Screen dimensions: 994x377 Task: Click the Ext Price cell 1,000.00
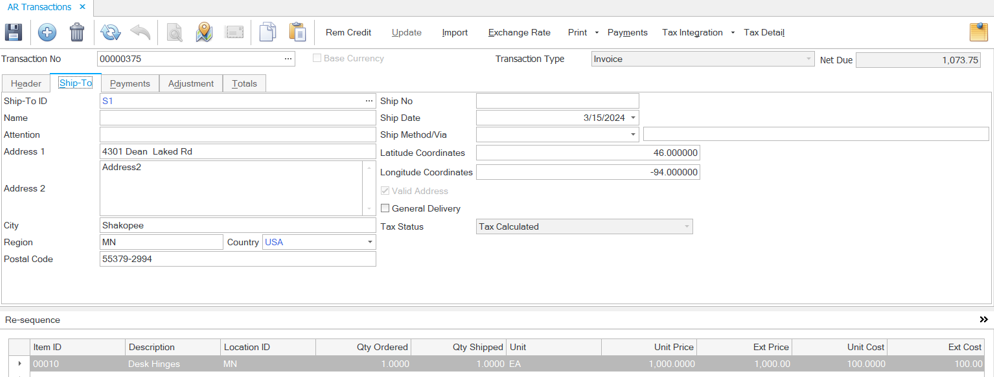744,364
